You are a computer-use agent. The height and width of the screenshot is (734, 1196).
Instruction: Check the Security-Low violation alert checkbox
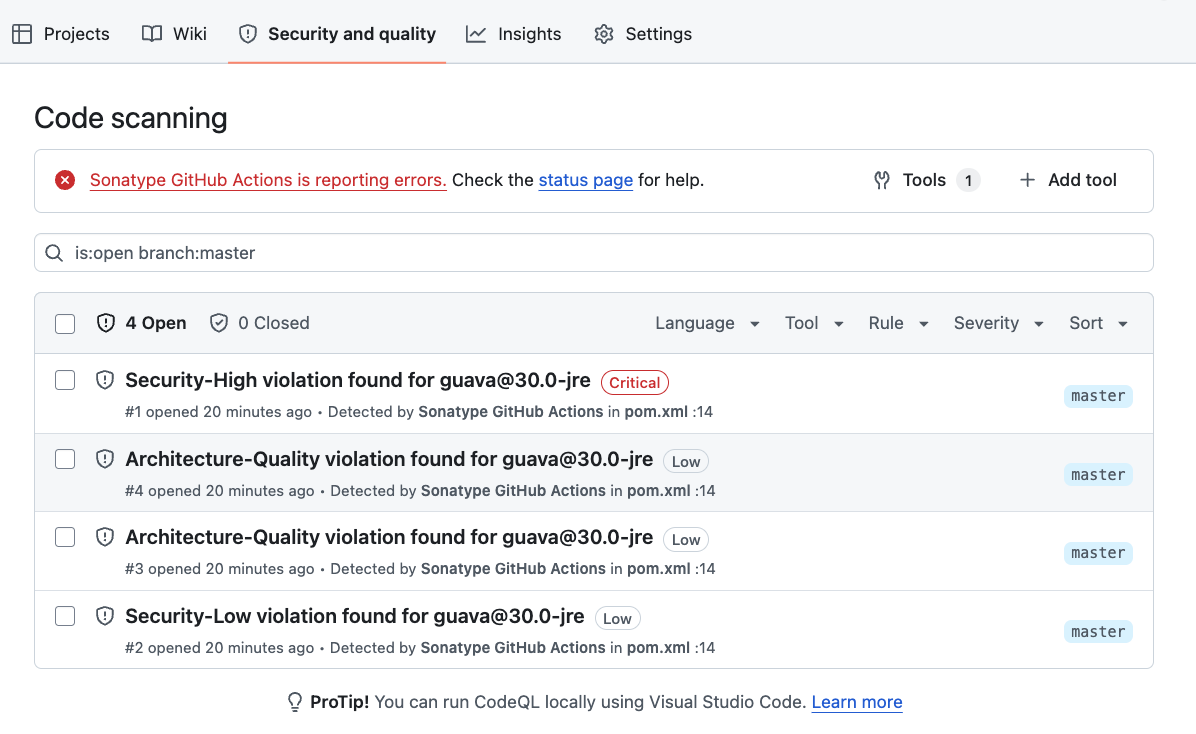65,616
